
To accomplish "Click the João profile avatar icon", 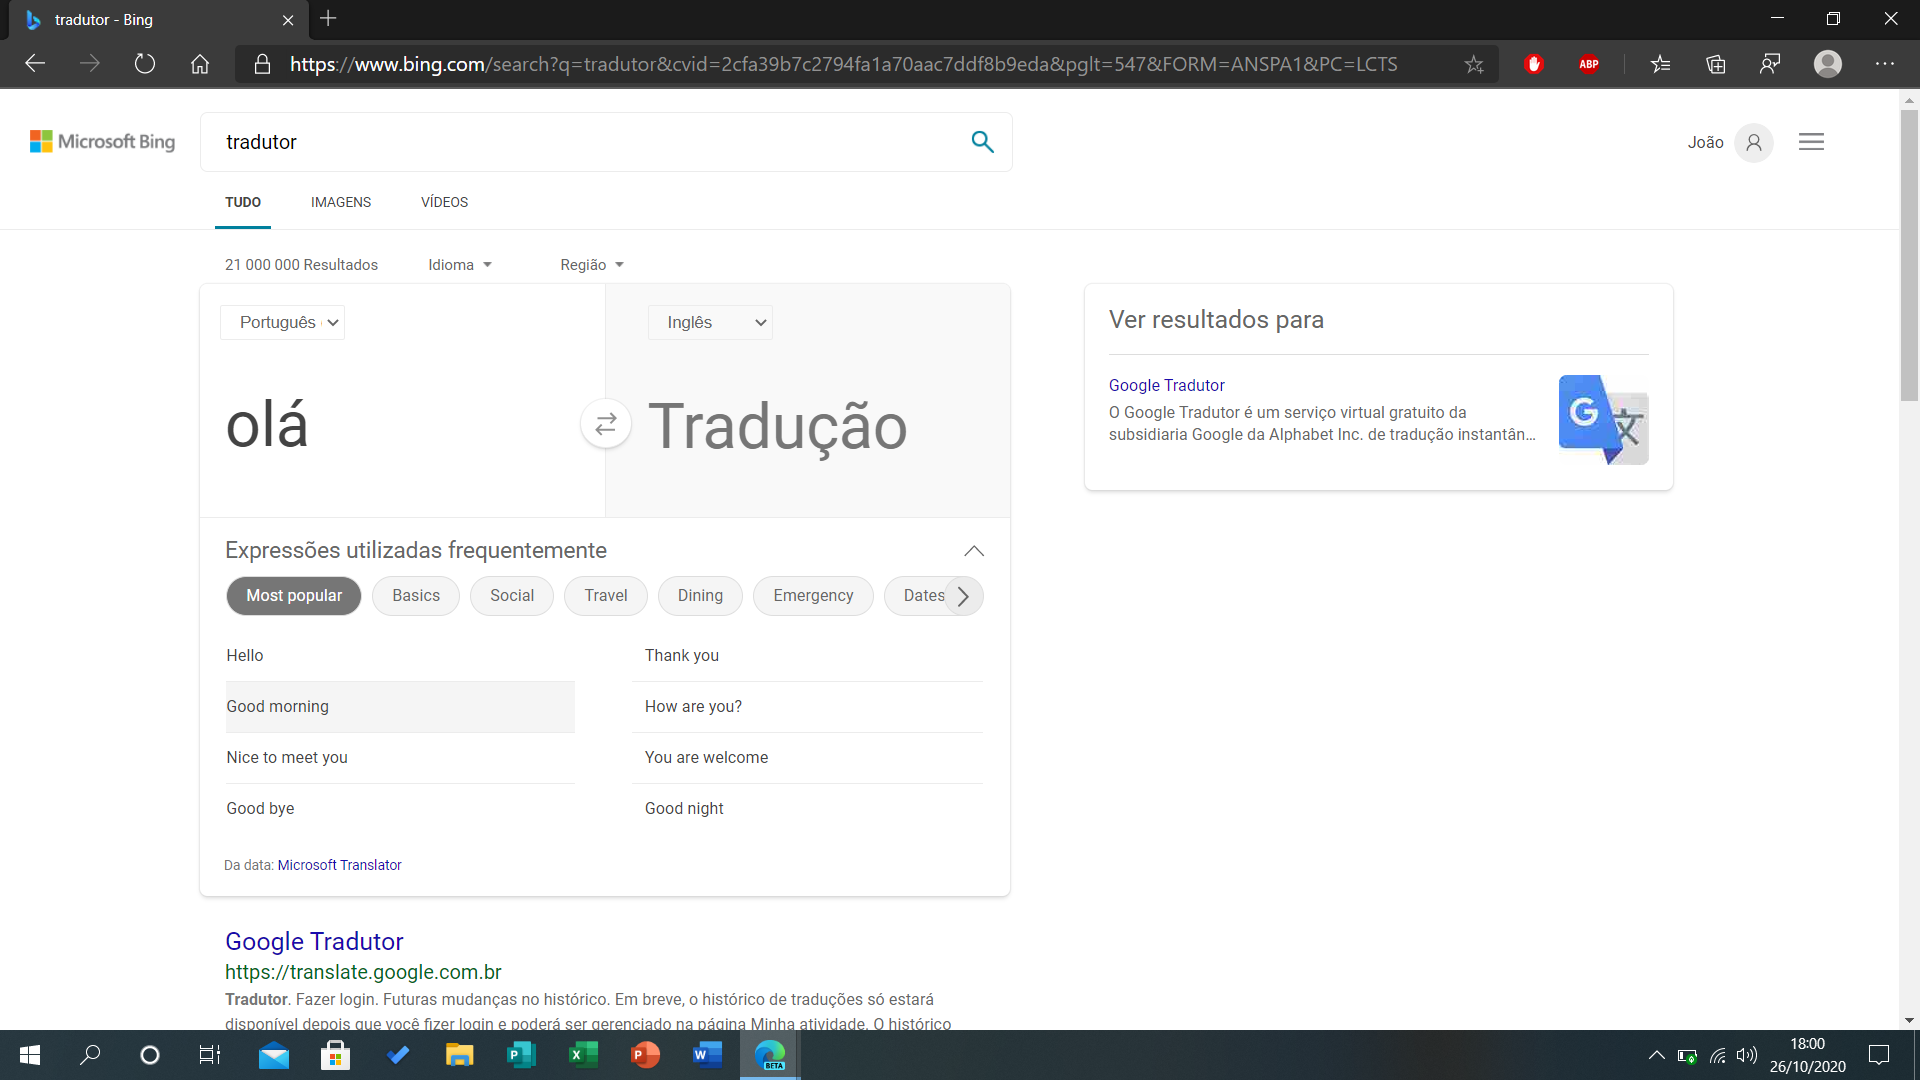I will (1754, 143).
